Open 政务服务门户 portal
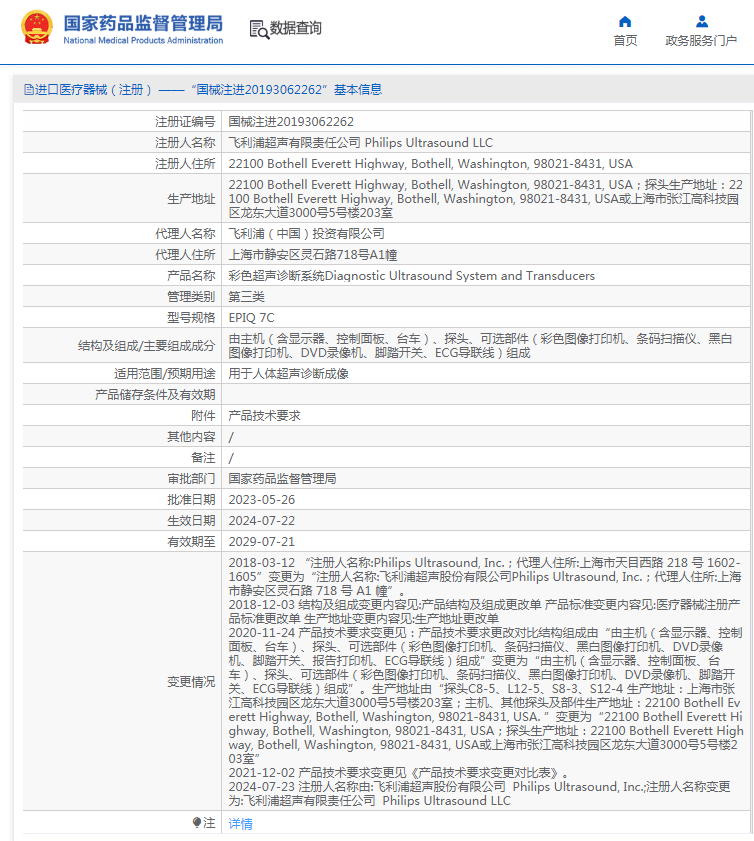This screenshot has width=754, height=841. pos(701,41)
